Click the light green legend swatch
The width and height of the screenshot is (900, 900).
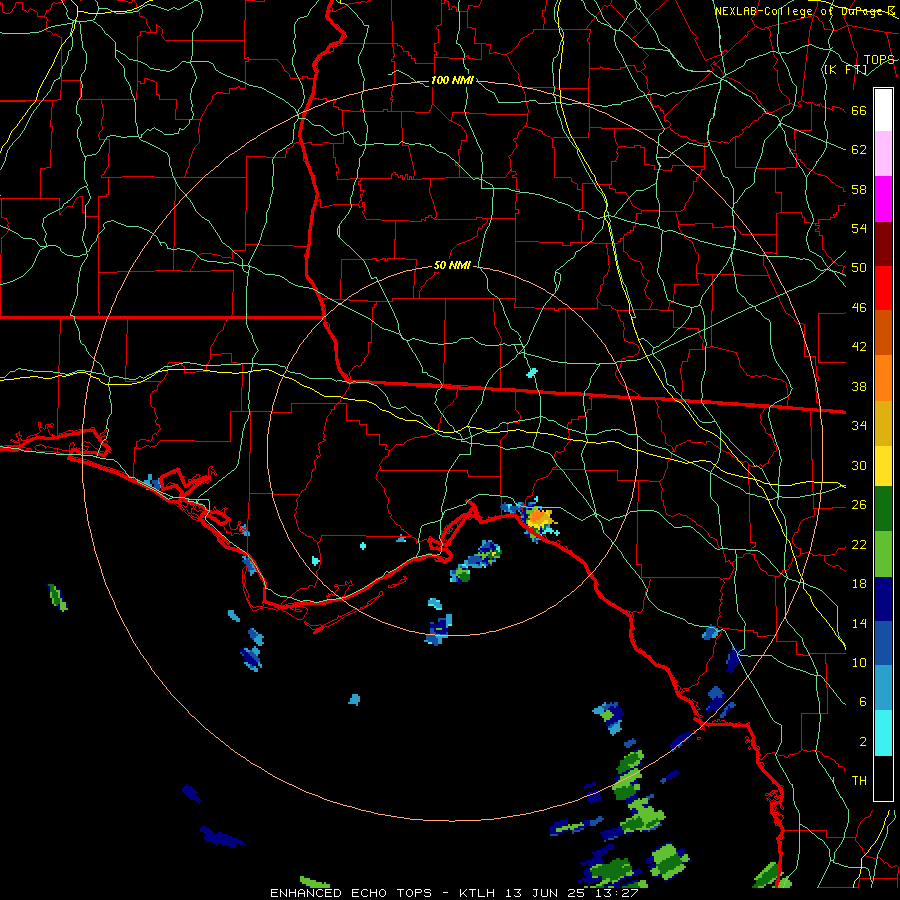click(883, 554)
